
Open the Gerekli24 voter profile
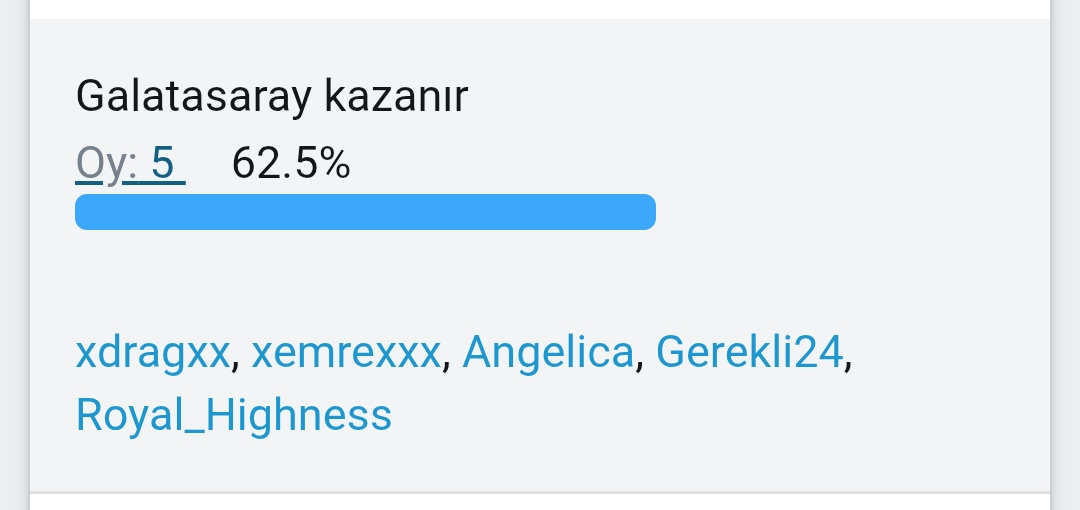click(x=750, y=353)
